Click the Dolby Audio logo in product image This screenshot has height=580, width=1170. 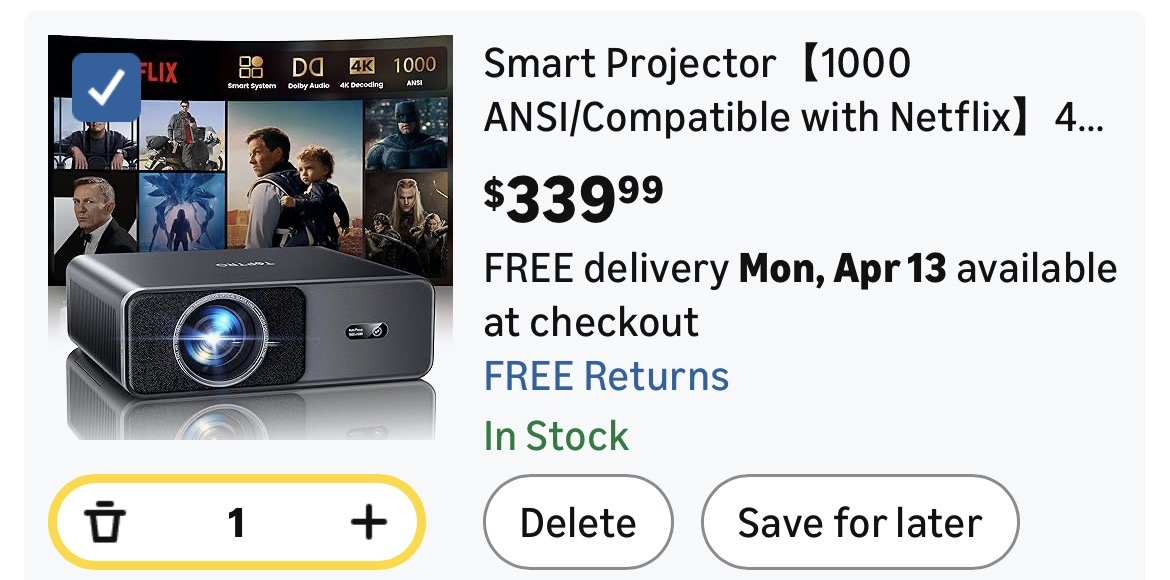pyautogui.click(x=306, y=71)
